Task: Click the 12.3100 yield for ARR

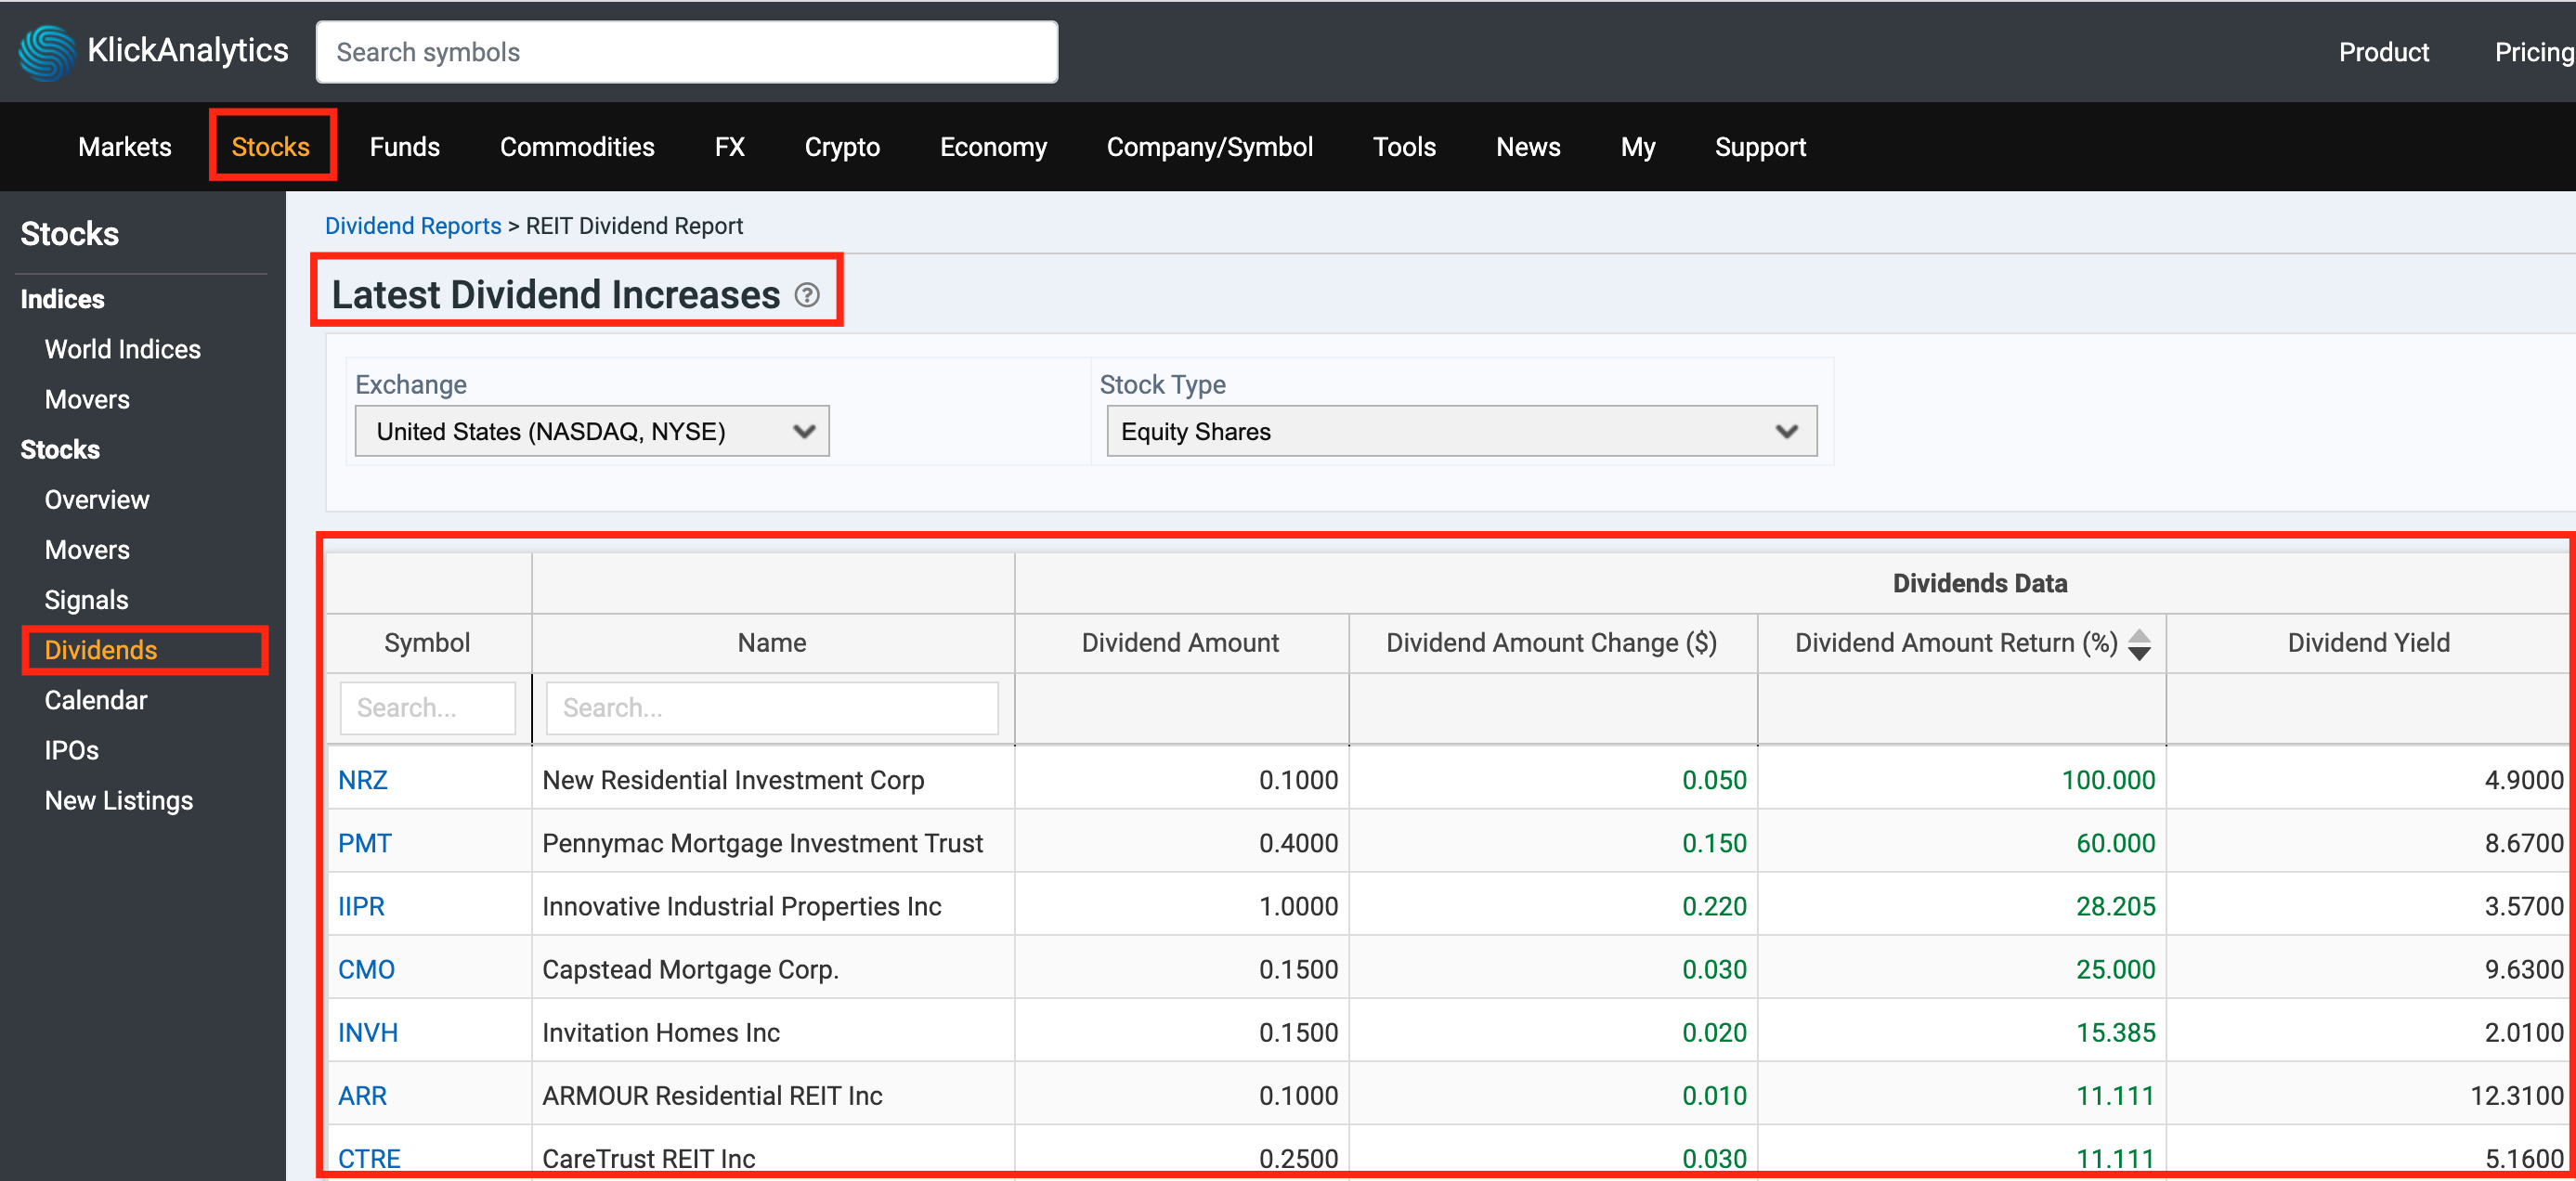Action: [x=2516, y=1095]
